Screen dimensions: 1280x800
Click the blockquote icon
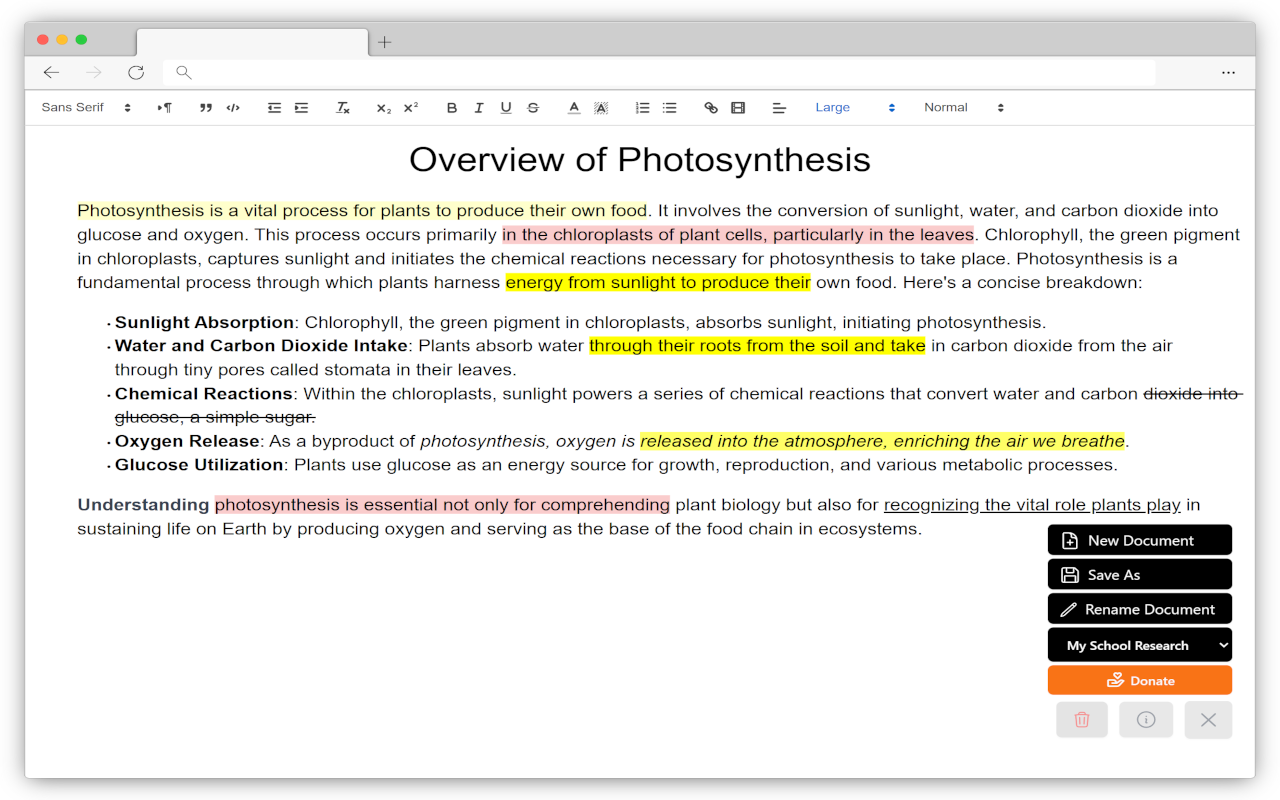[206, 108]
